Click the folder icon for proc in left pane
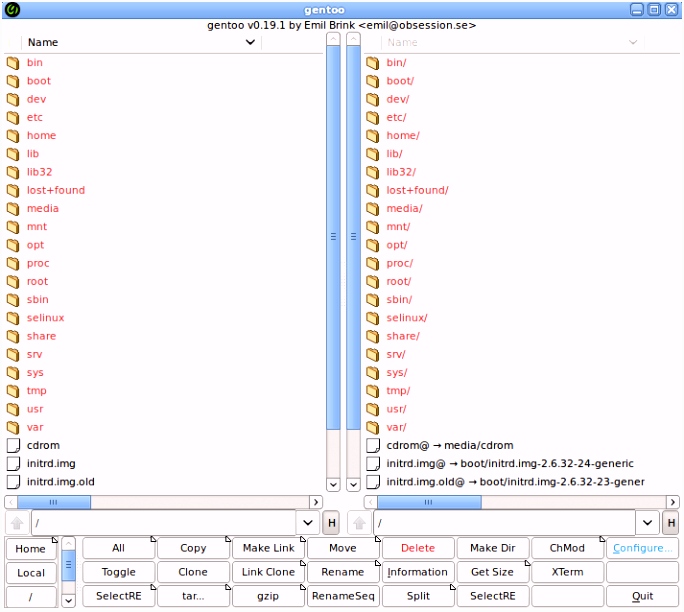This screenshot has width=684, height=612. click(x=13, y=263)
